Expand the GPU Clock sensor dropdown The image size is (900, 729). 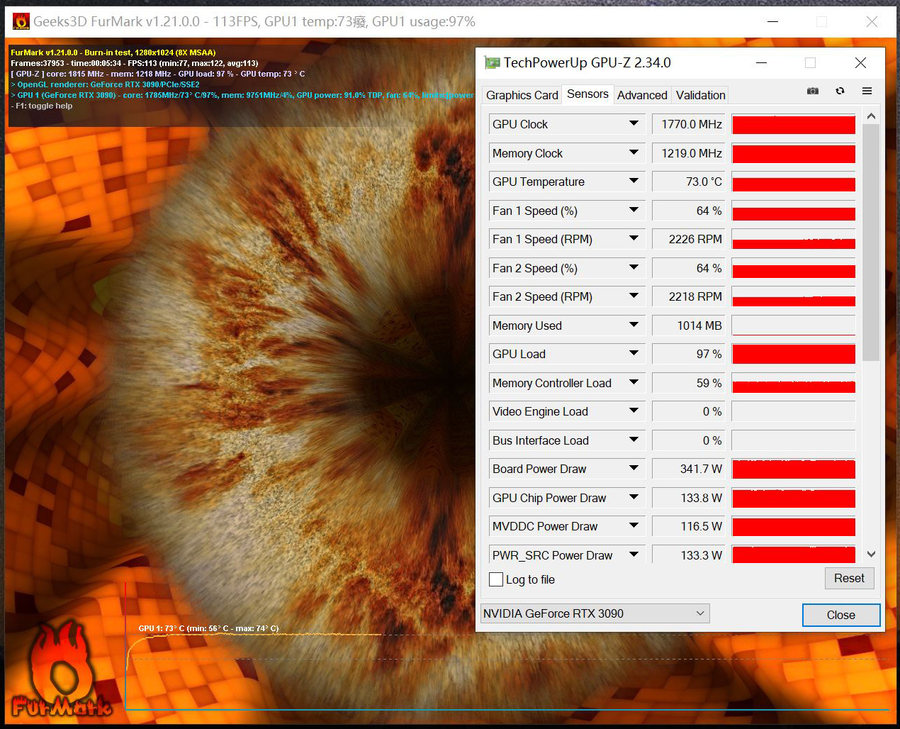(633, 124)
